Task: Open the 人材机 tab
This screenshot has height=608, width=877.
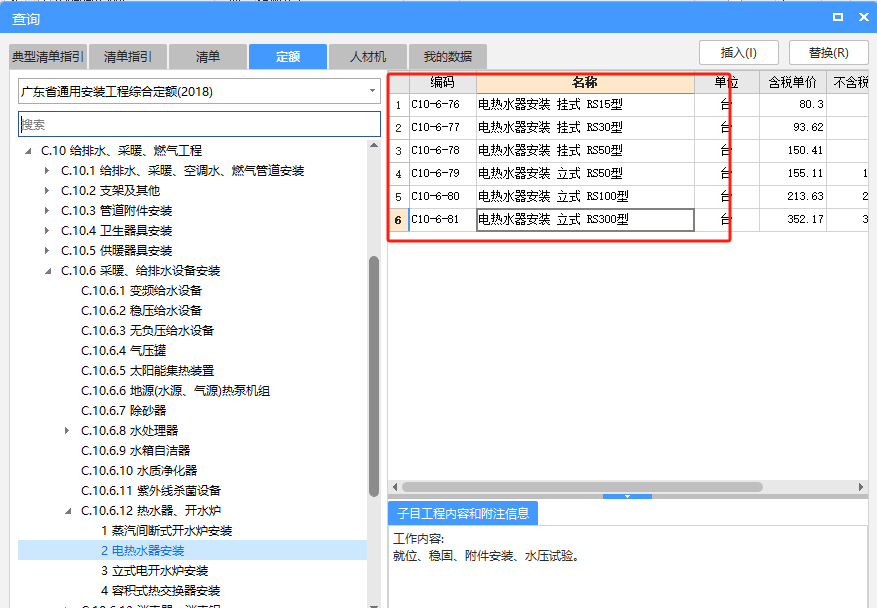Action: point(367,56)
